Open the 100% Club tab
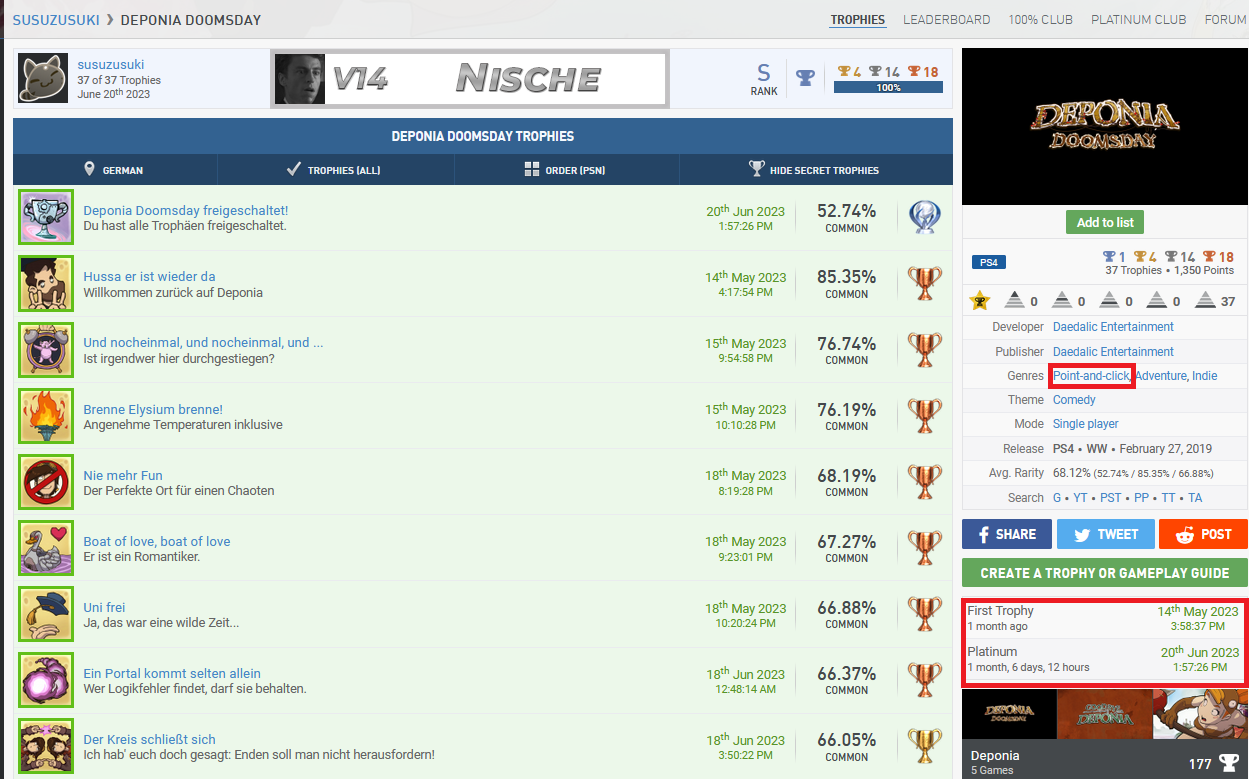 1040,19
